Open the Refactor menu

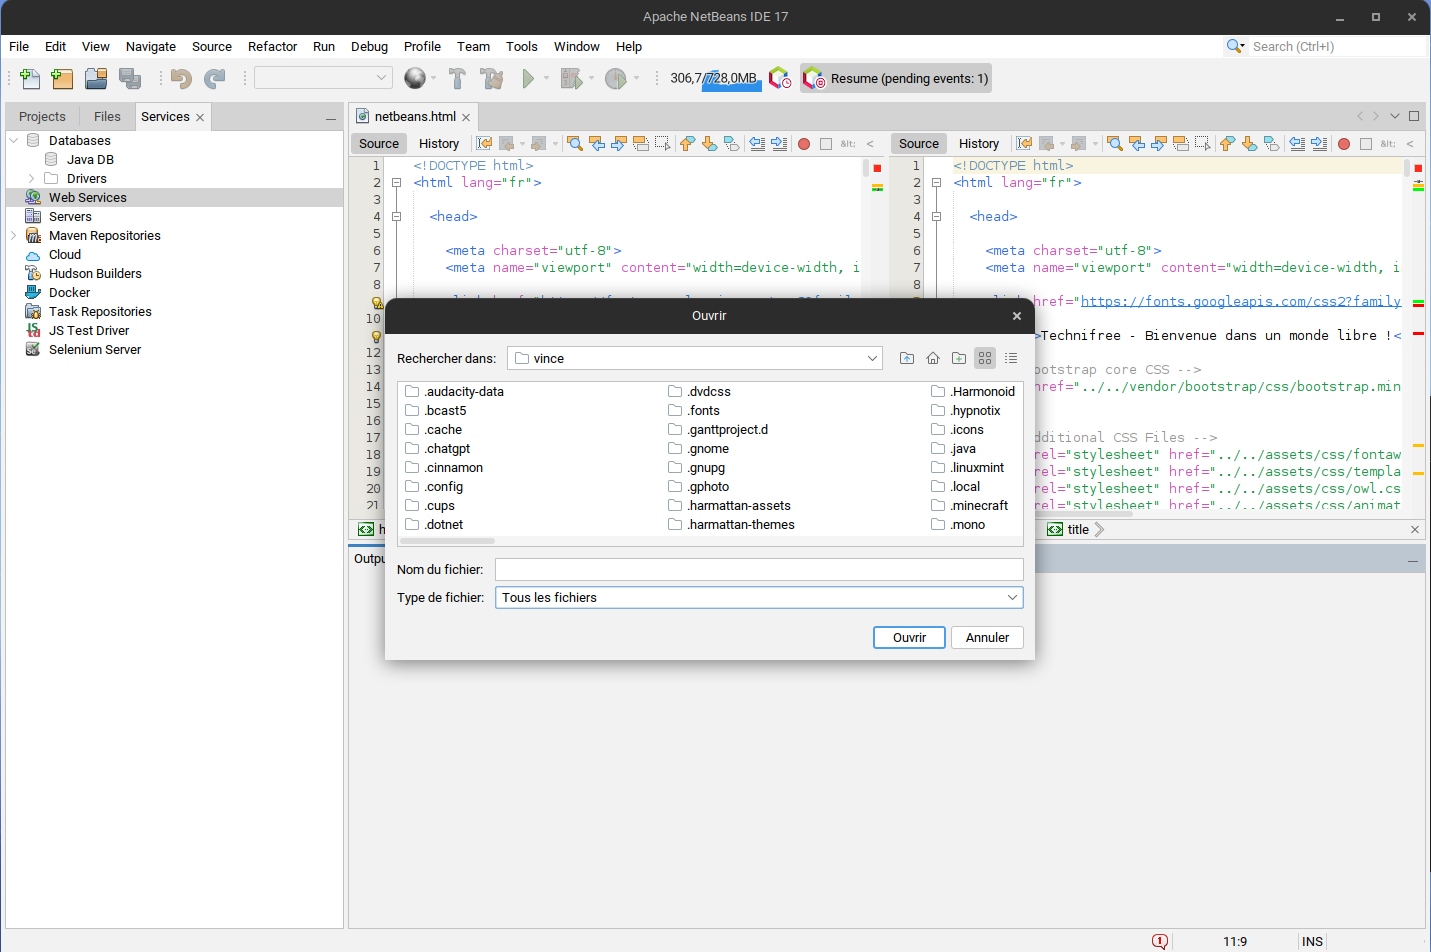[272, 47]
